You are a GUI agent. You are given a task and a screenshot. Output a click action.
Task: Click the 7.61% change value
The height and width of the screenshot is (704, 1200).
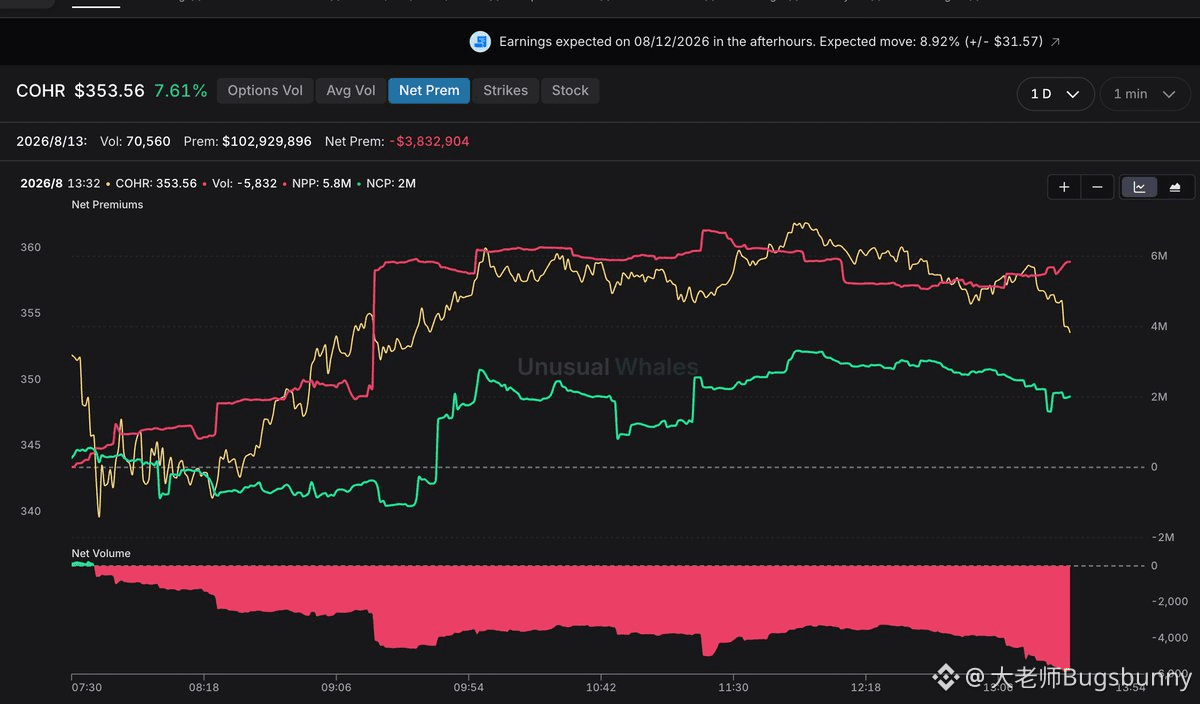coord(181,91)
